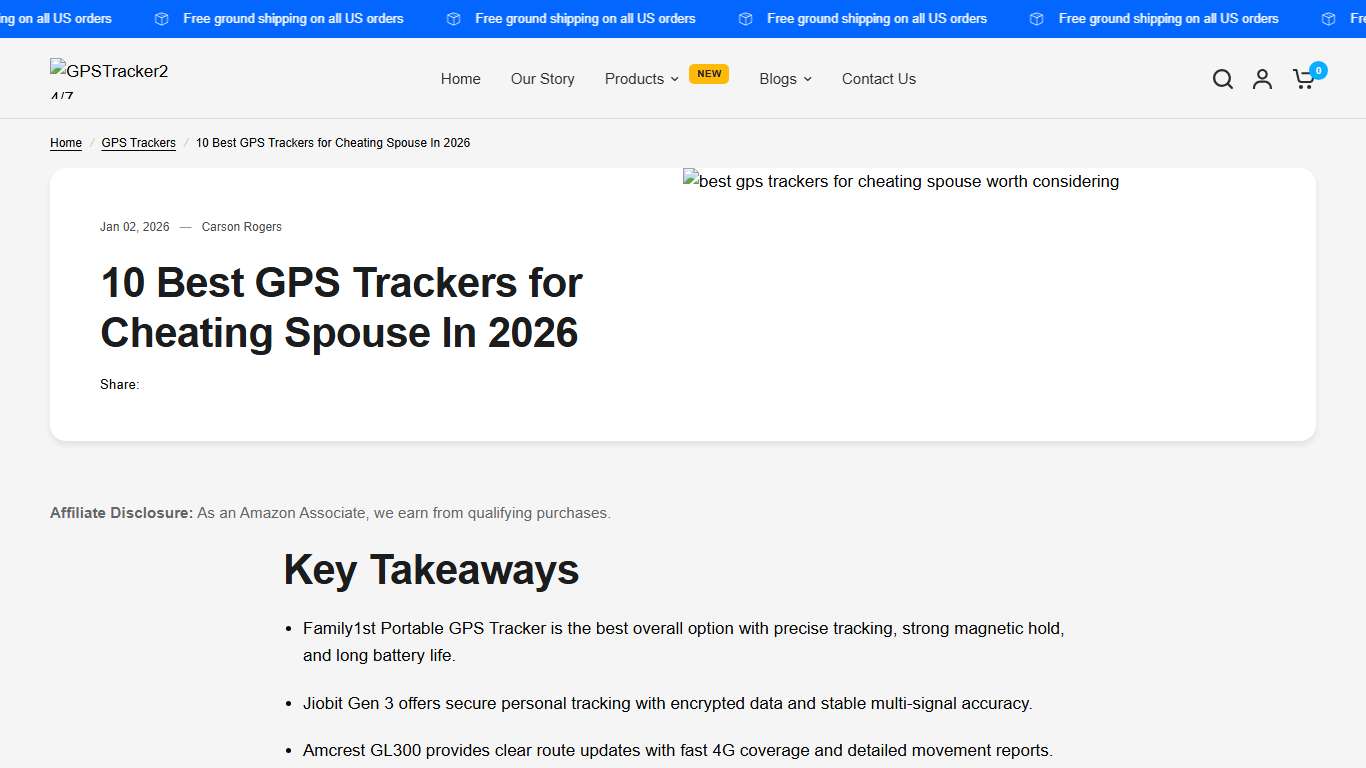Click the Jan 02, 2026 publish date
Screen dimensions: 1366x768
(134, 226)
